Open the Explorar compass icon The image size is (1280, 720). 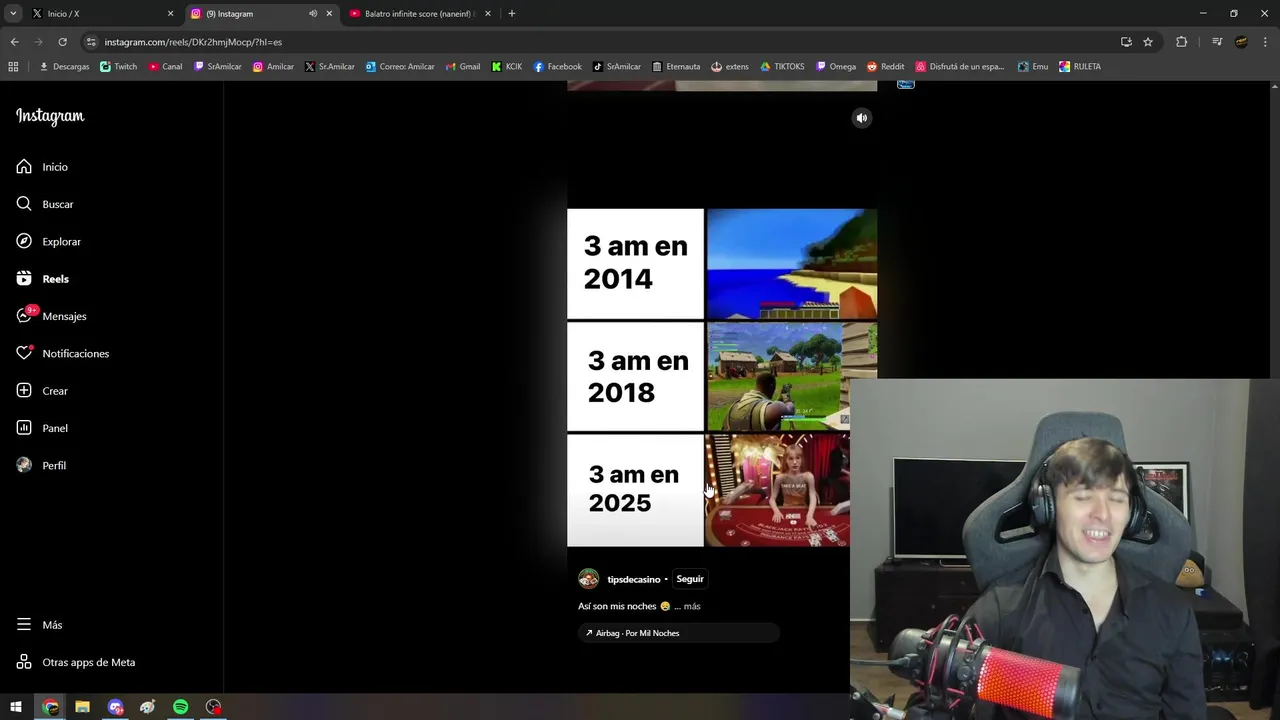[x=24, y=241]
